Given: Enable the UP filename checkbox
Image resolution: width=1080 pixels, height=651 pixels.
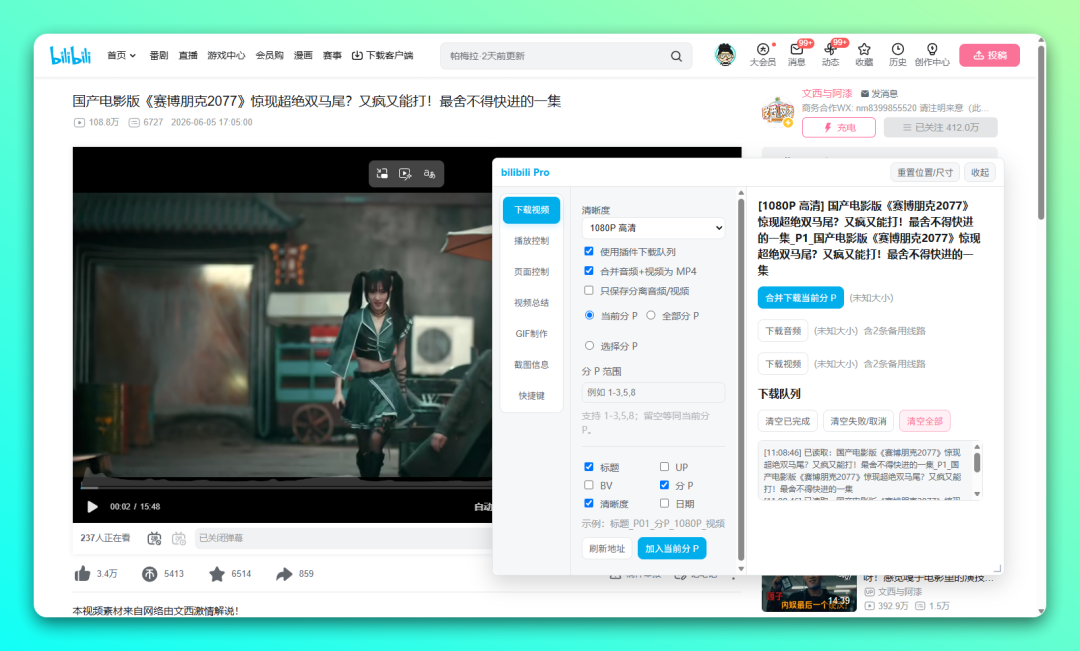Looking at the screenshot, I should 665,466.
